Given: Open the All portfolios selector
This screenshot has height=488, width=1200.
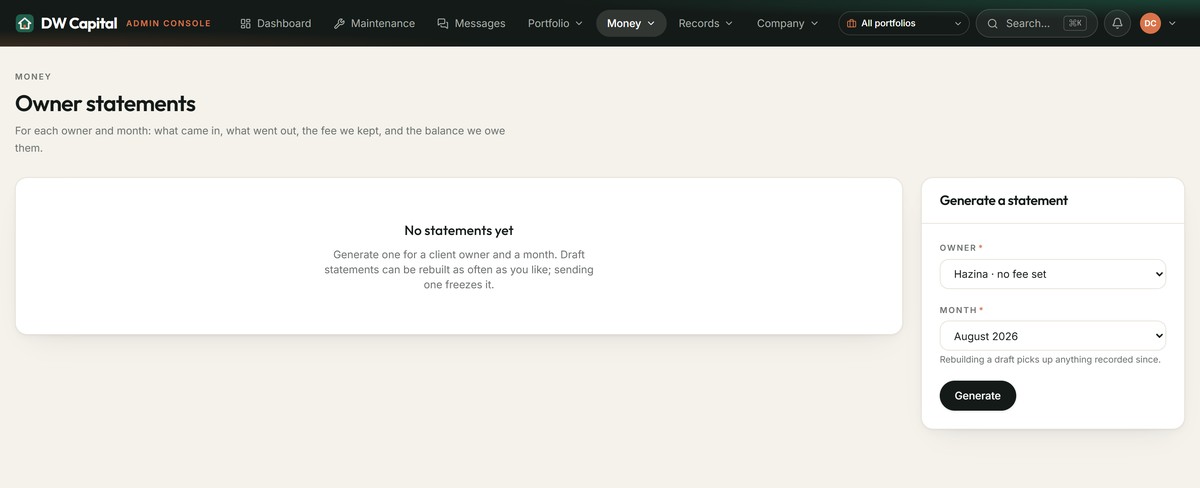Looking at the screenshot, I should tap(904, 23).
